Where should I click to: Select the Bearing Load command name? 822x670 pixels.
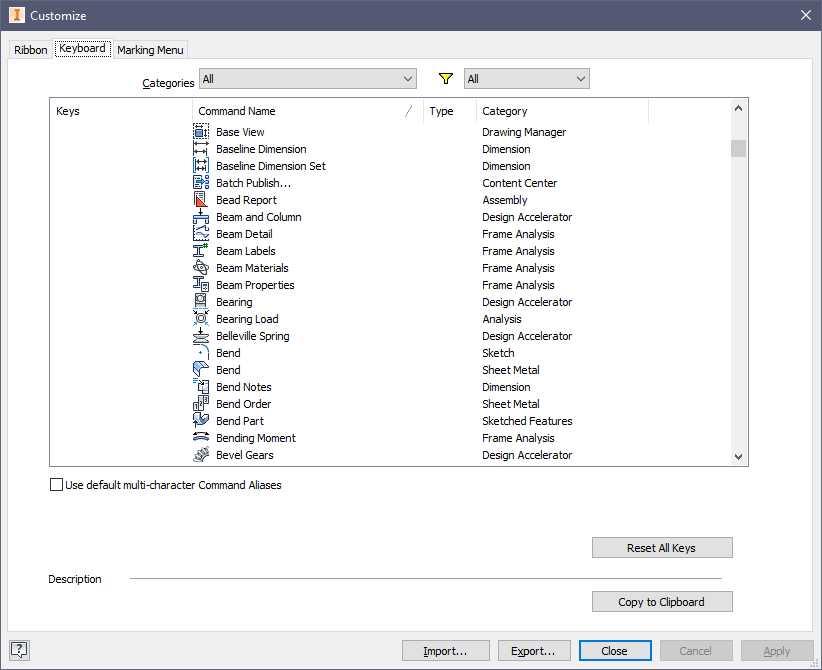pyautogui.click(x=247, y=319)
